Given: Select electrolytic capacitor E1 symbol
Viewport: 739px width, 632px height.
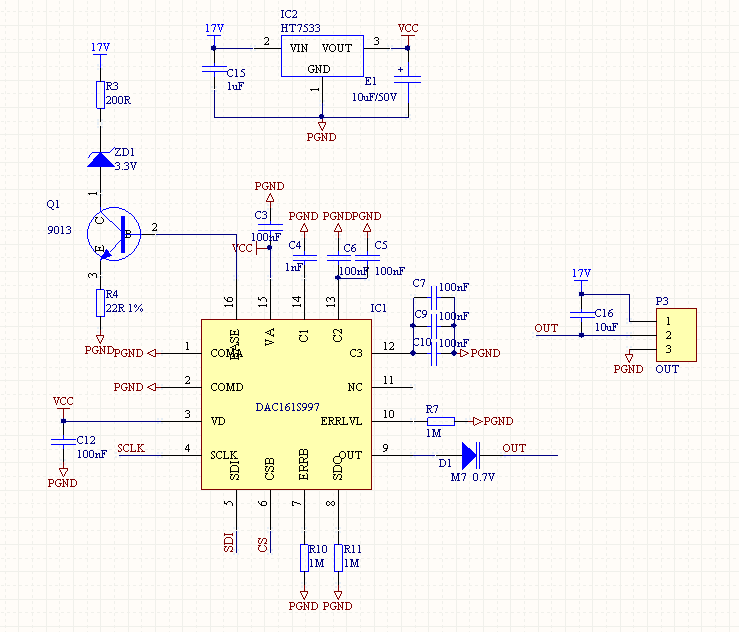Looking at the screenshot, I should (x=408, y=78).
